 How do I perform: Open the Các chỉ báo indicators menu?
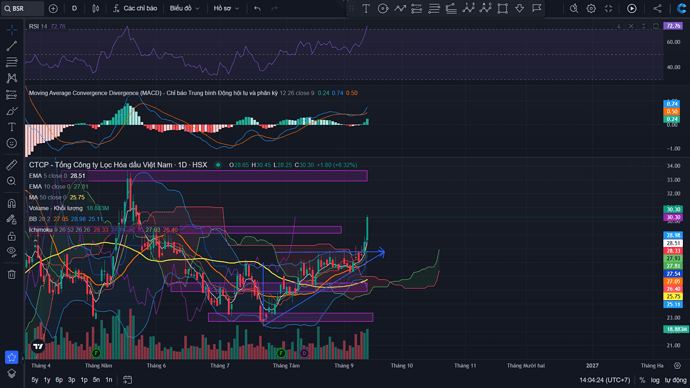click(135, 8)
